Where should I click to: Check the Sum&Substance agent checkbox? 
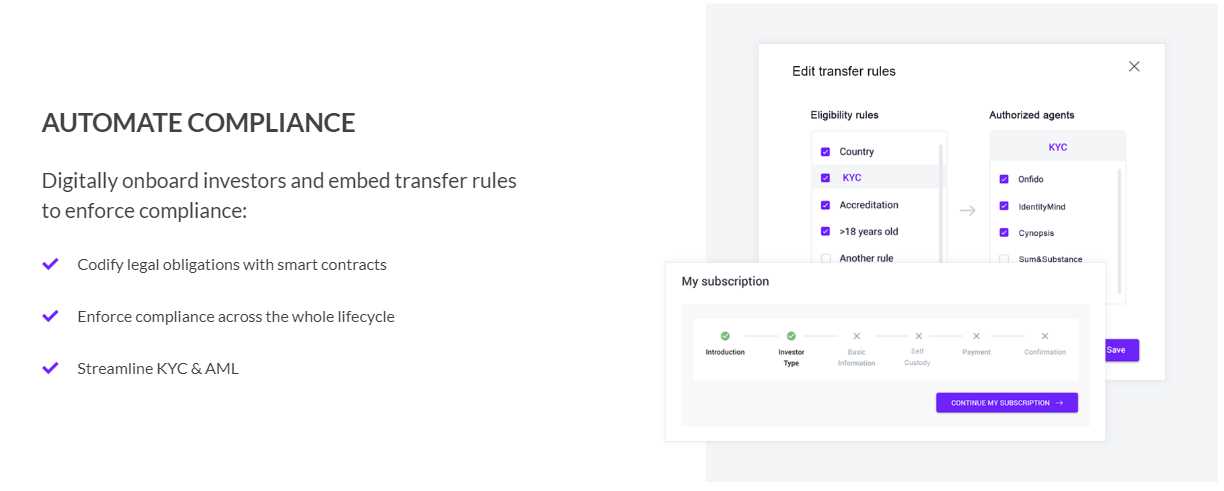pyautogui.click(x=1003, y=259)
